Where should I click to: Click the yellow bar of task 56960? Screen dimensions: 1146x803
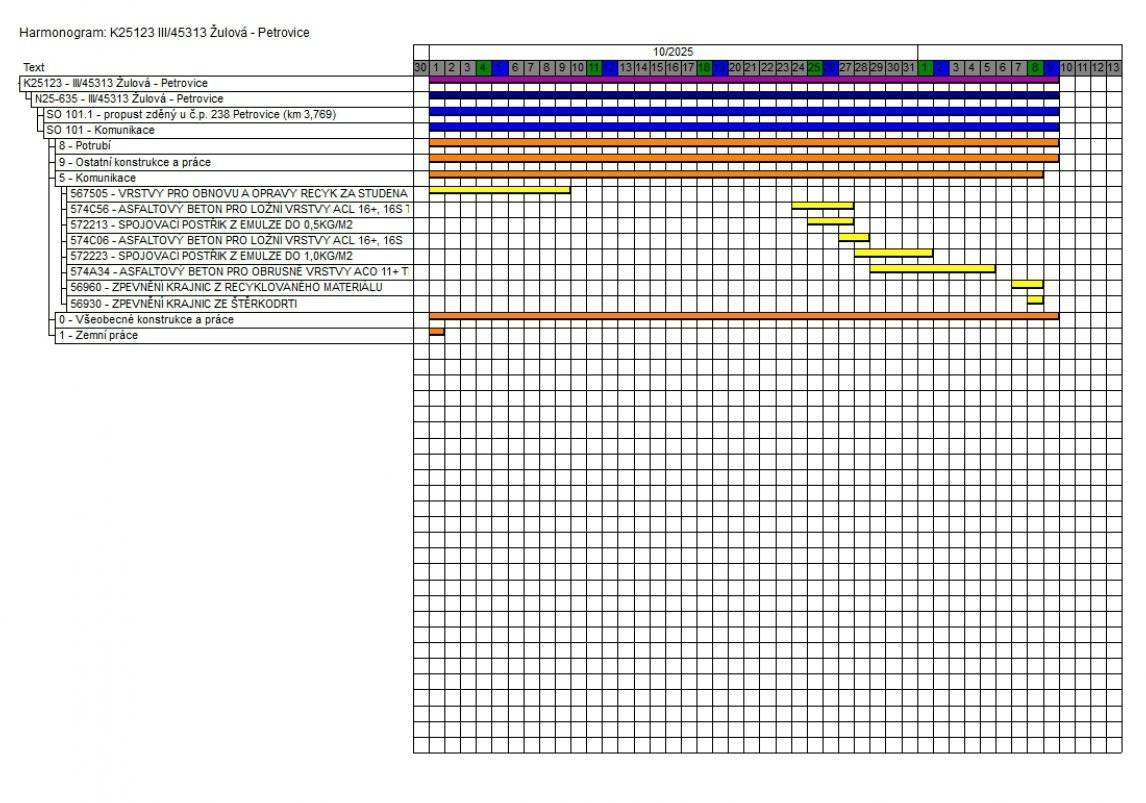pos(1026,284)
